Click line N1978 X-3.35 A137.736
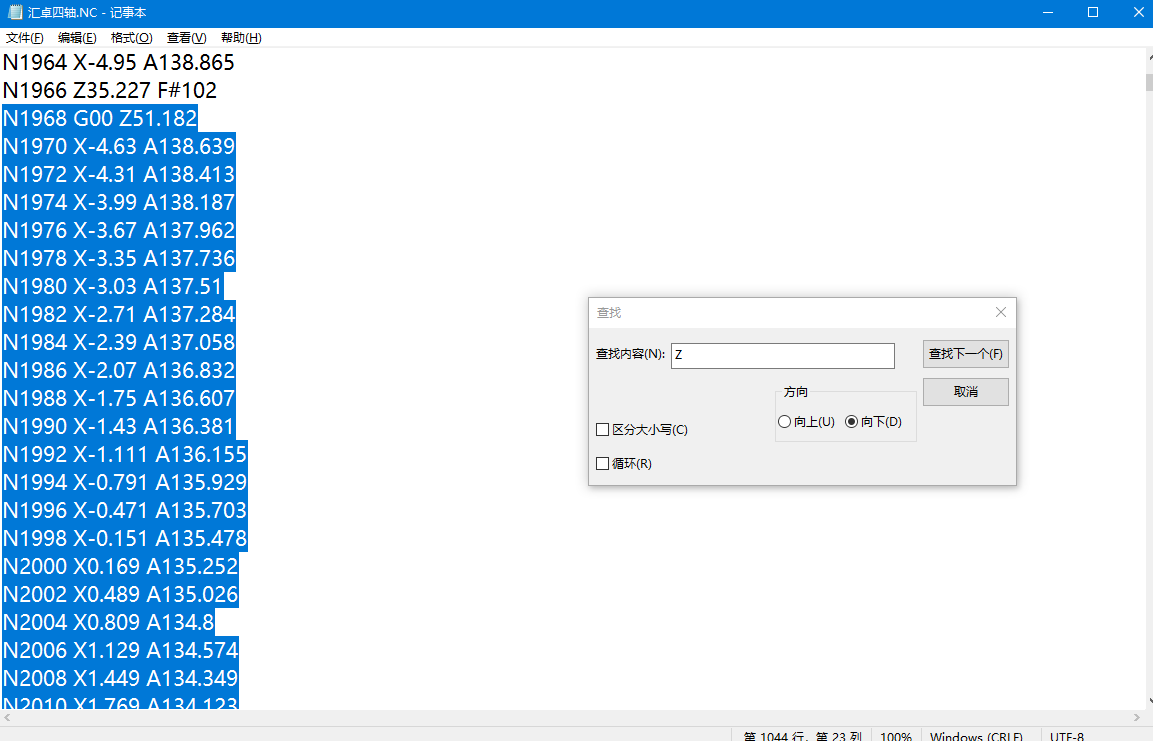Viewport: 1153px width, 741px height. click(x=118, y=258)
